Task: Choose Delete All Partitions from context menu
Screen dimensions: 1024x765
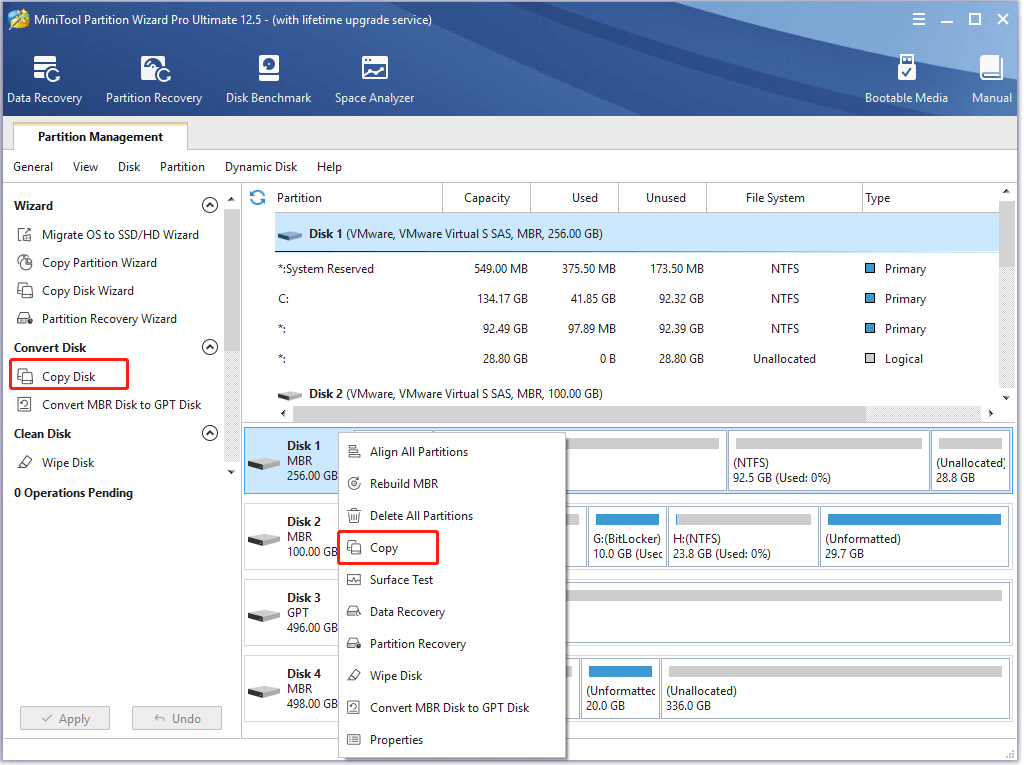Action: tap(452, 515)
